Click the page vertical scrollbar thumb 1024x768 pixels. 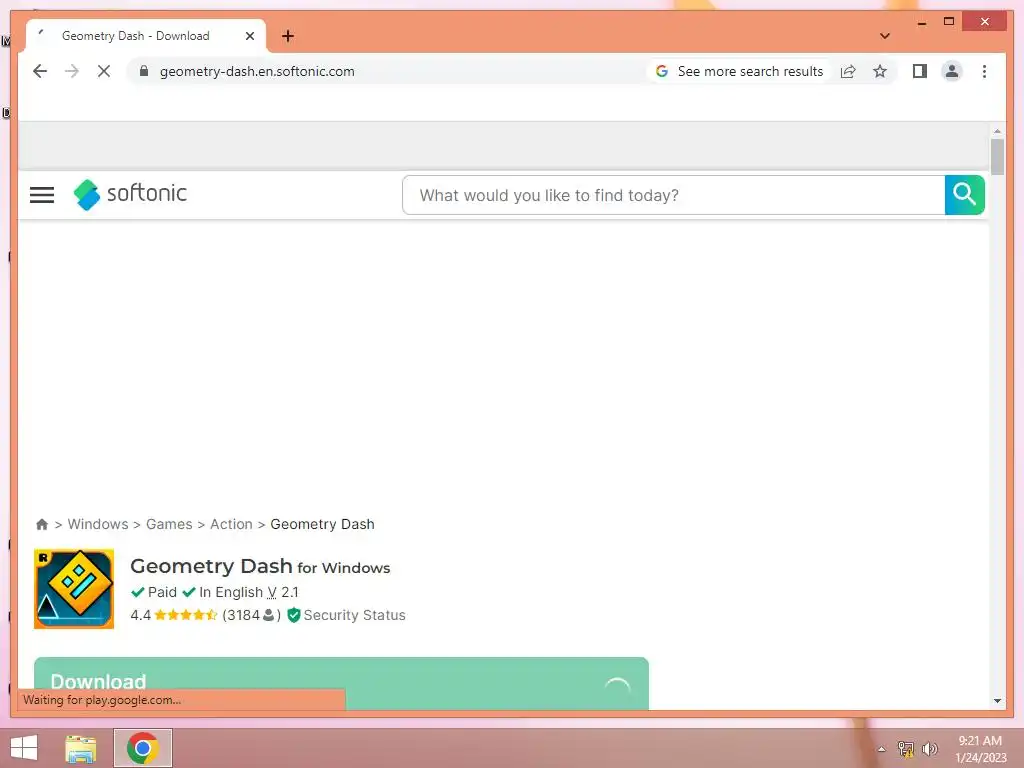click(x=997, y=157)
